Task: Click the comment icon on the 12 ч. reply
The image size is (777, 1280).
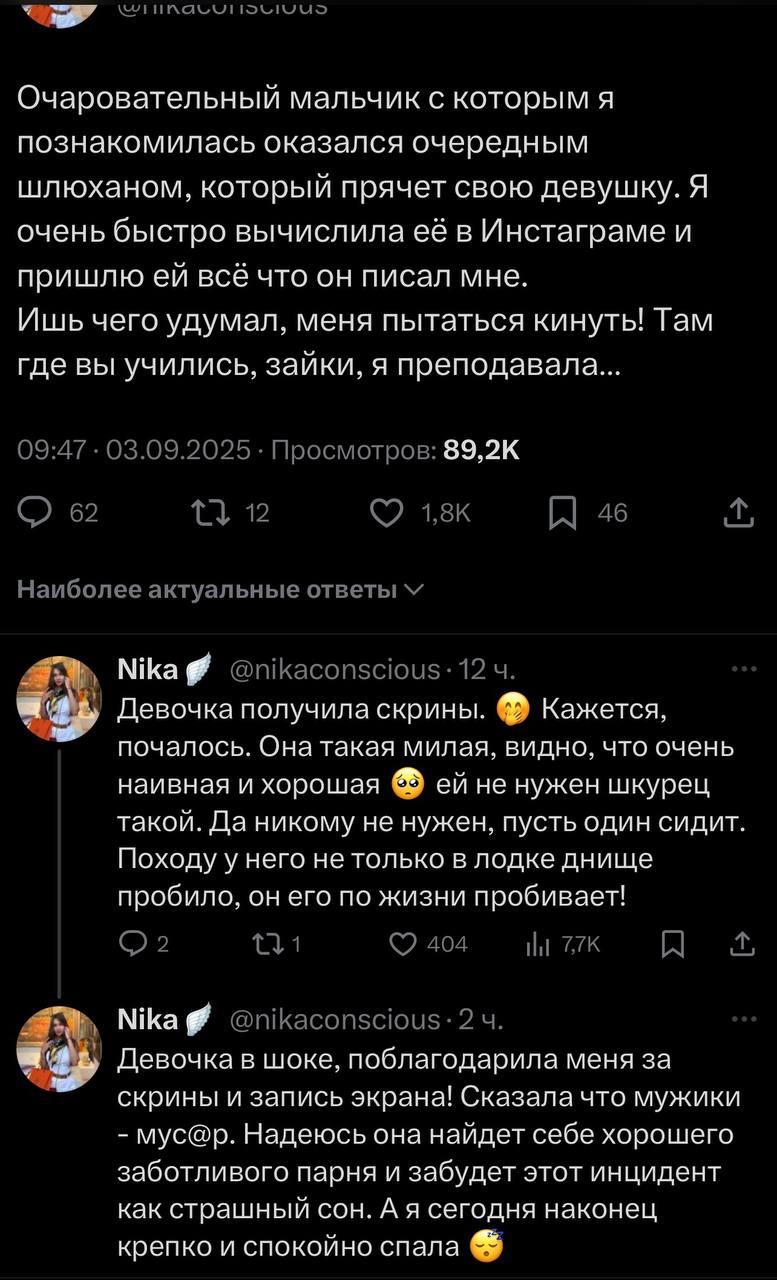Action: click(x=132, y=942)
